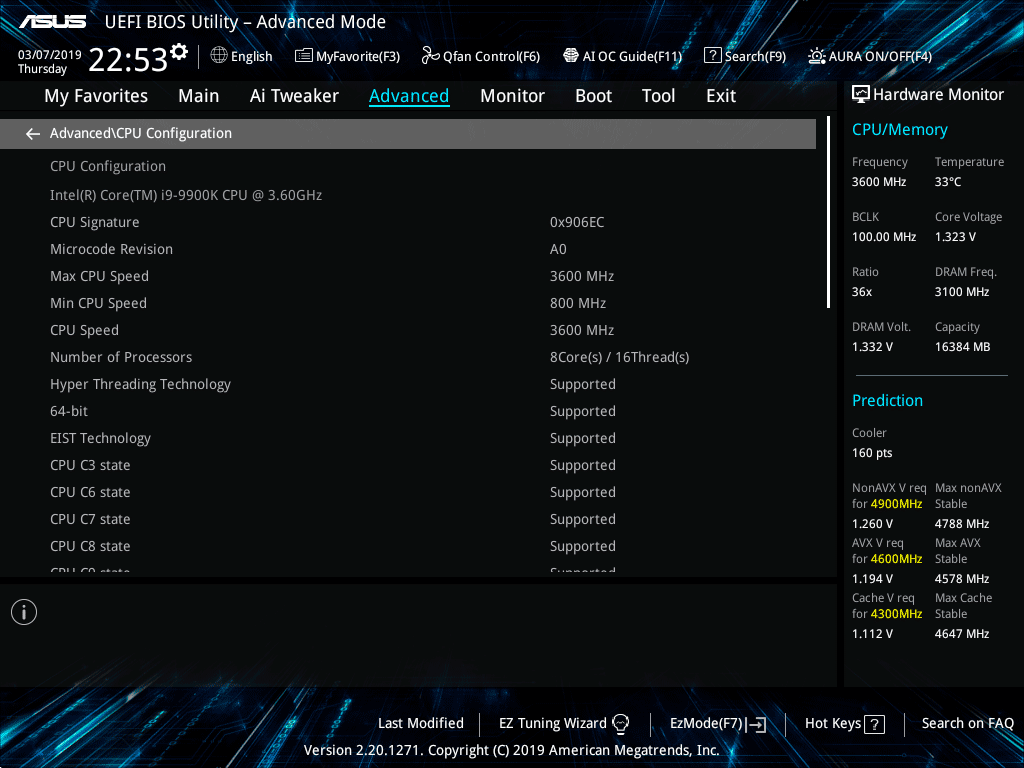The image size is (1024, 768).
Task: Open AI OC Guide(F11)
Action: tap(622, 56)
